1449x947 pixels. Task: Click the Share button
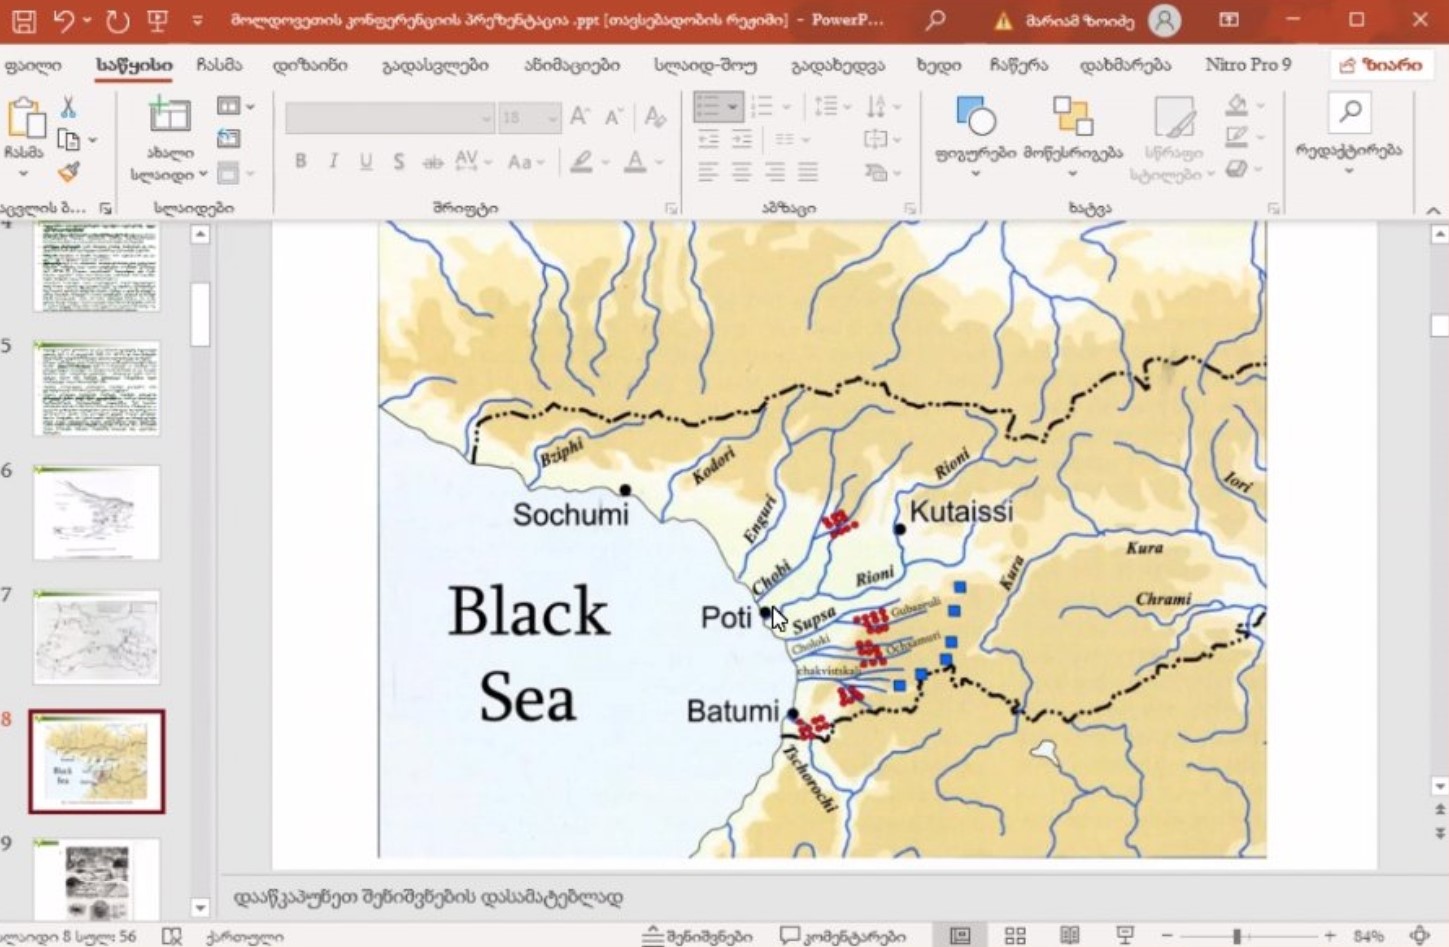pos(1380,65)
